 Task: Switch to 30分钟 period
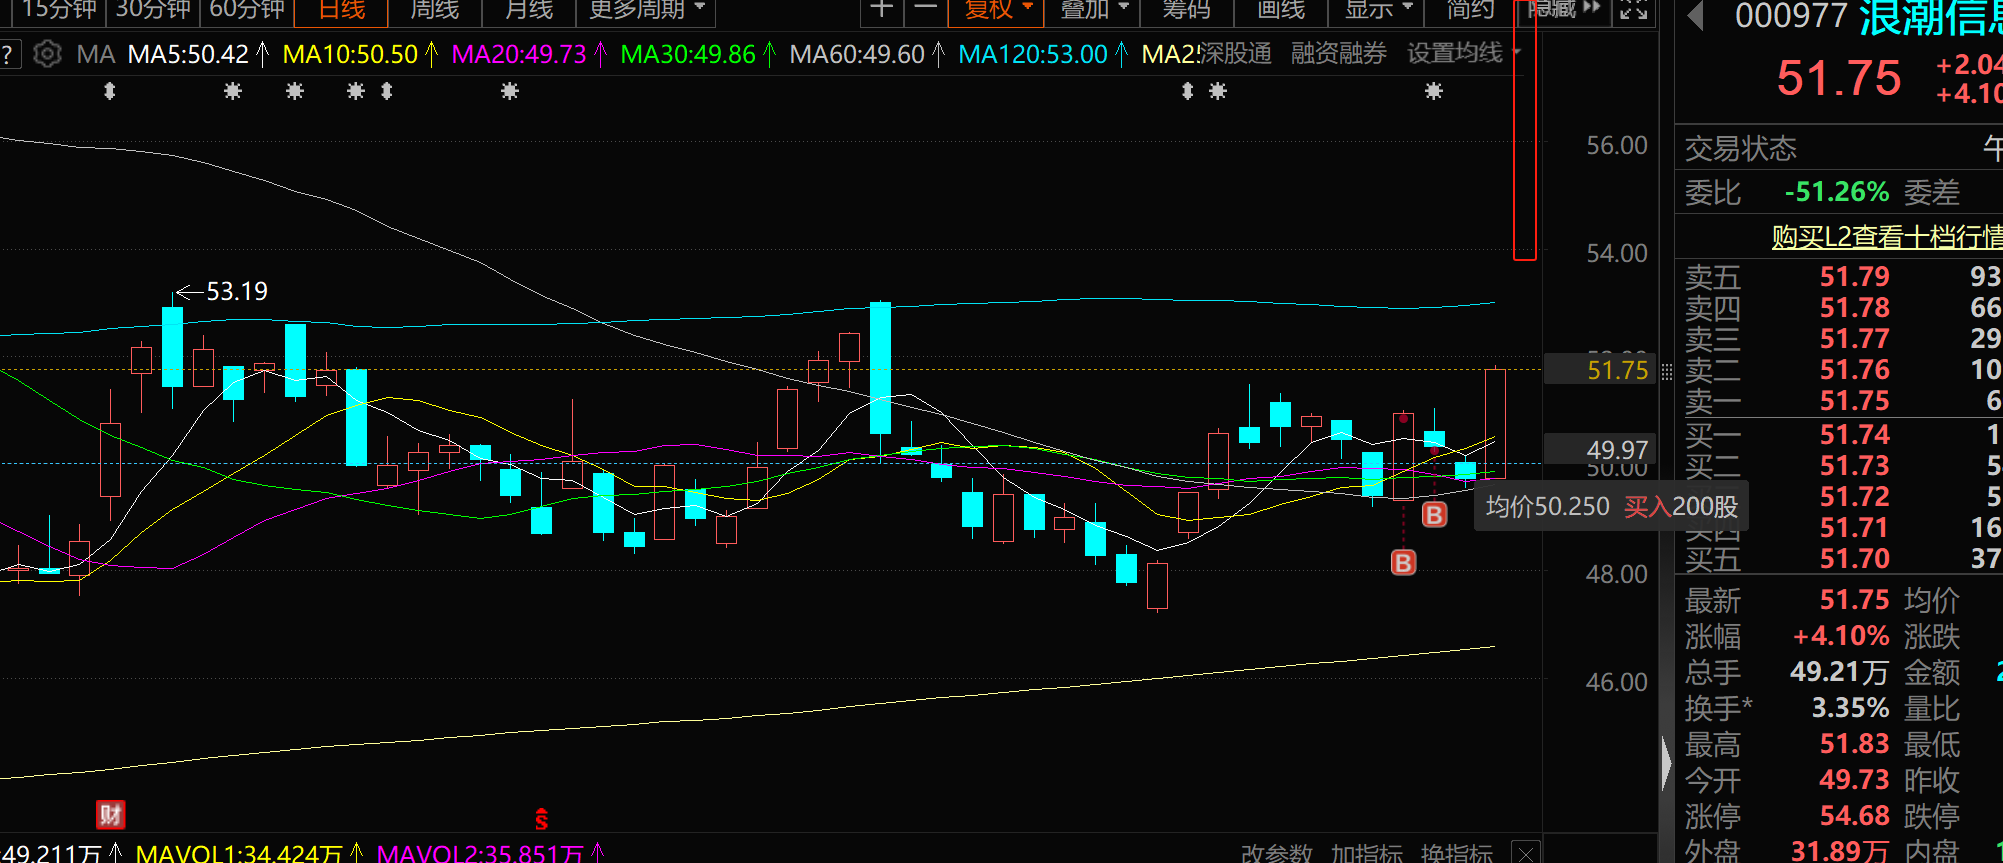coord(152,10)
